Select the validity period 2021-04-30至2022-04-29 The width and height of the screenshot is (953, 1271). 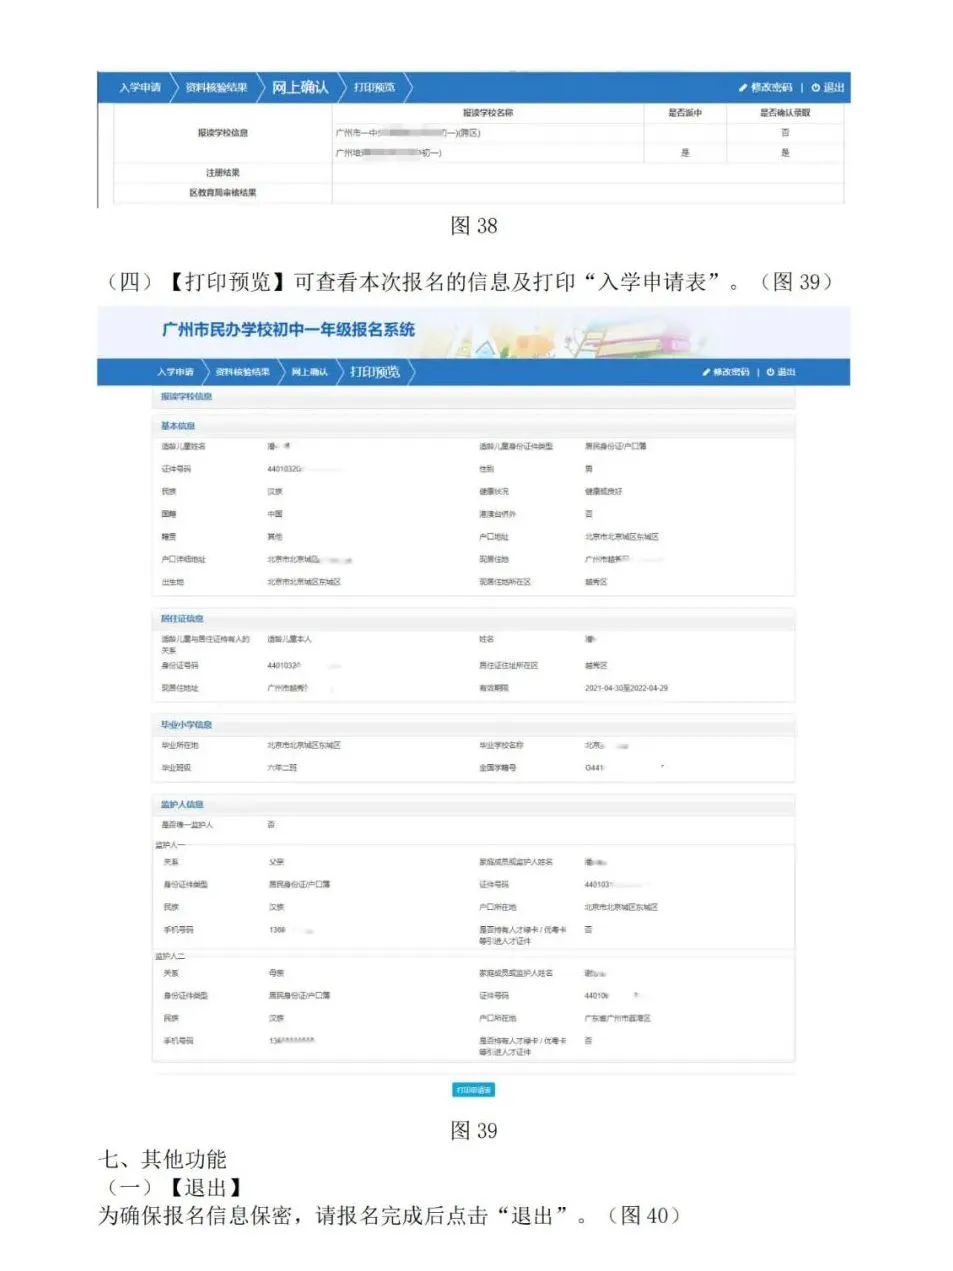click(626, 688)
